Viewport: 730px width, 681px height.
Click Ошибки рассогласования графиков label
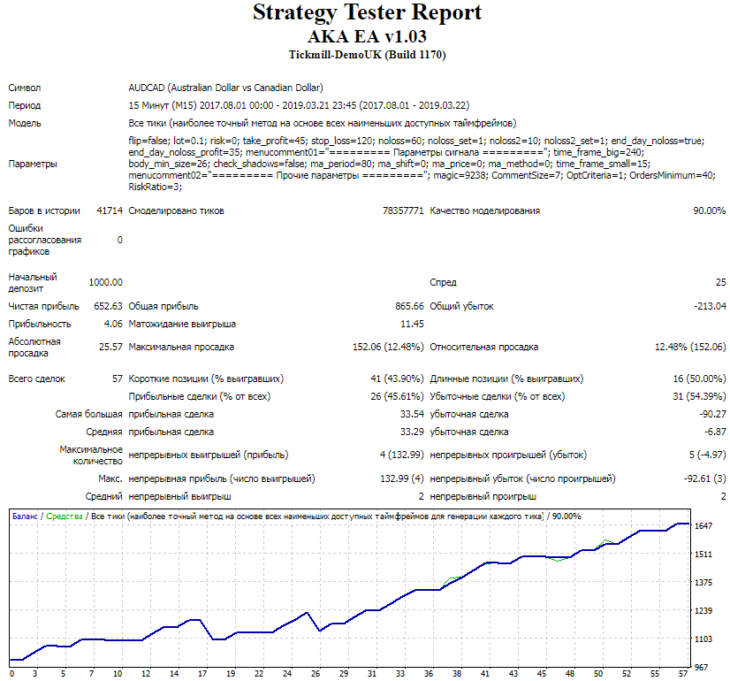tap(45, 240)
